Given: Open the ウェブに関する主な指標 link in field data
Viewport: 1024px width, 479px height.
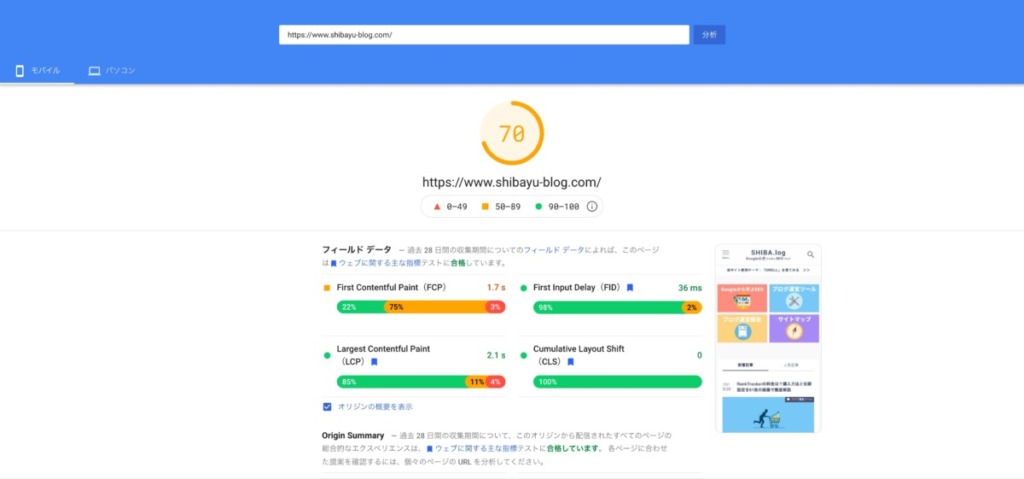Looking at the screenshot, I should pyautogui.click(x=382, y=263).
